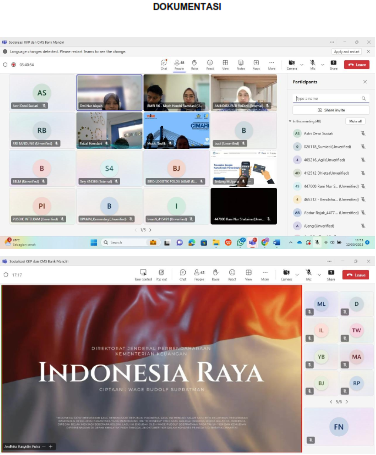Screen dimensions: 376x455
Task: Expand Mic options arrow in participant-grid meeting
Action: point(322,65)
